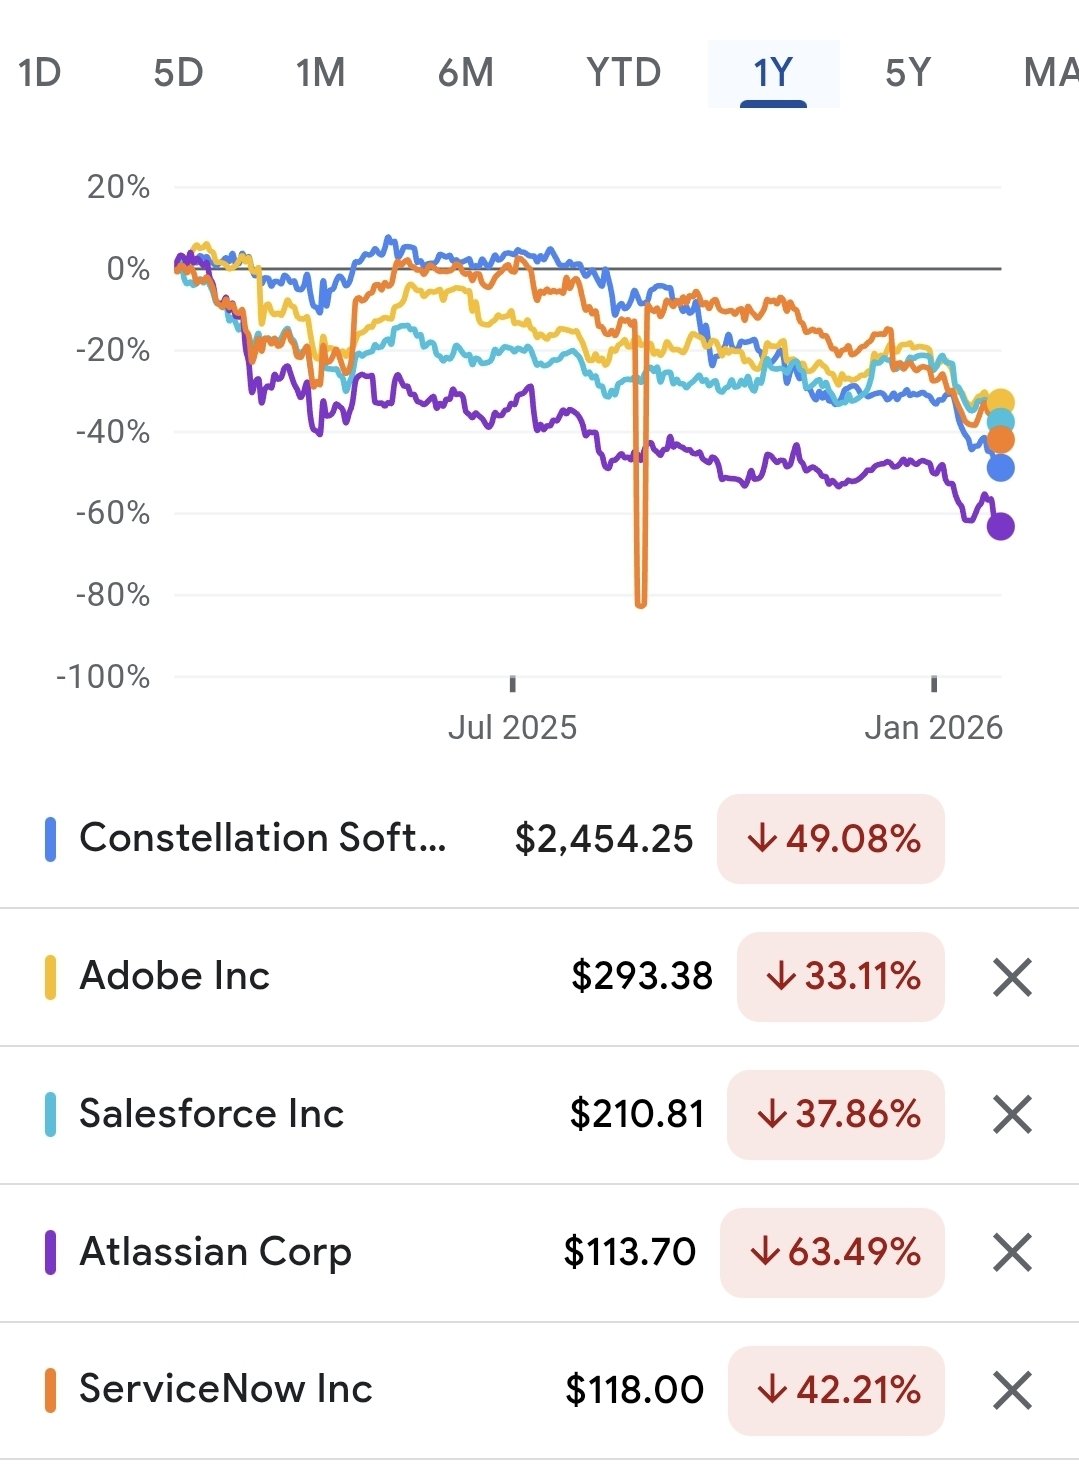Select the 5Y time range tab
The width and height of the screenshot is (1079, 1483).
point(908,73)
